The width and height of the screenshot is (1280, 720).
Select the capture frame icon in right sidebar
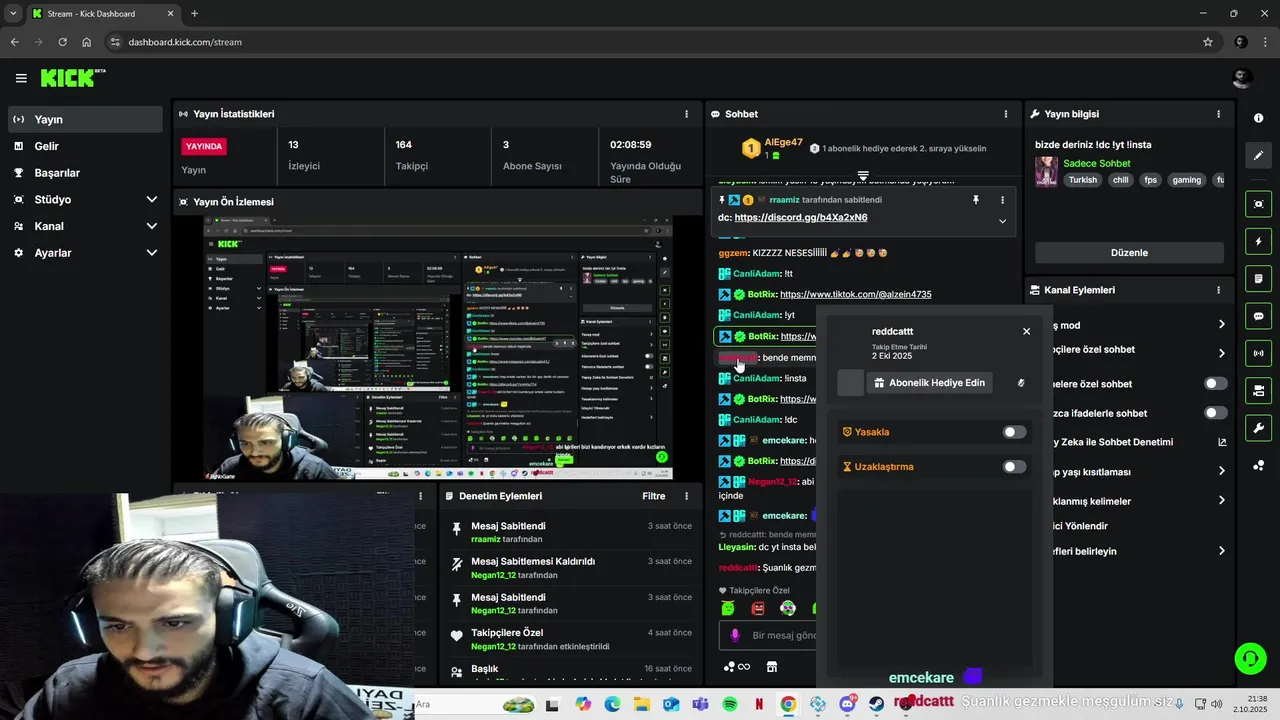(x=1258, y=204)
